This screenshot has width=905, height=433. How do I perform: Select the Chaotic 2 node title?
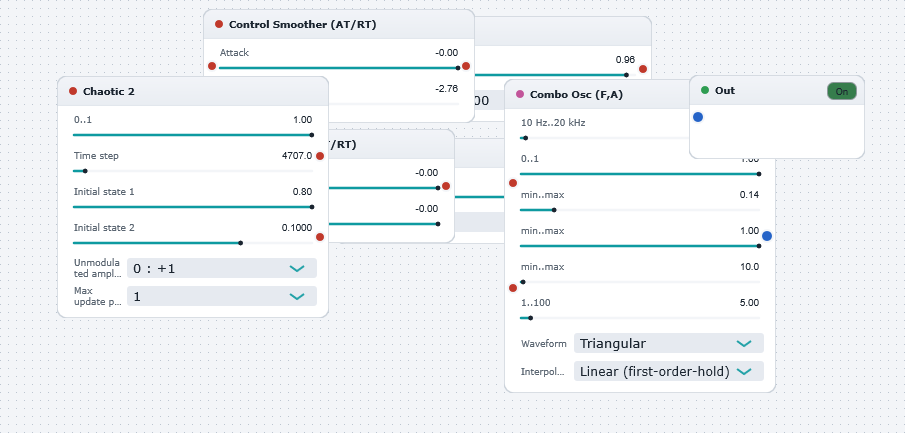[109, 91]
